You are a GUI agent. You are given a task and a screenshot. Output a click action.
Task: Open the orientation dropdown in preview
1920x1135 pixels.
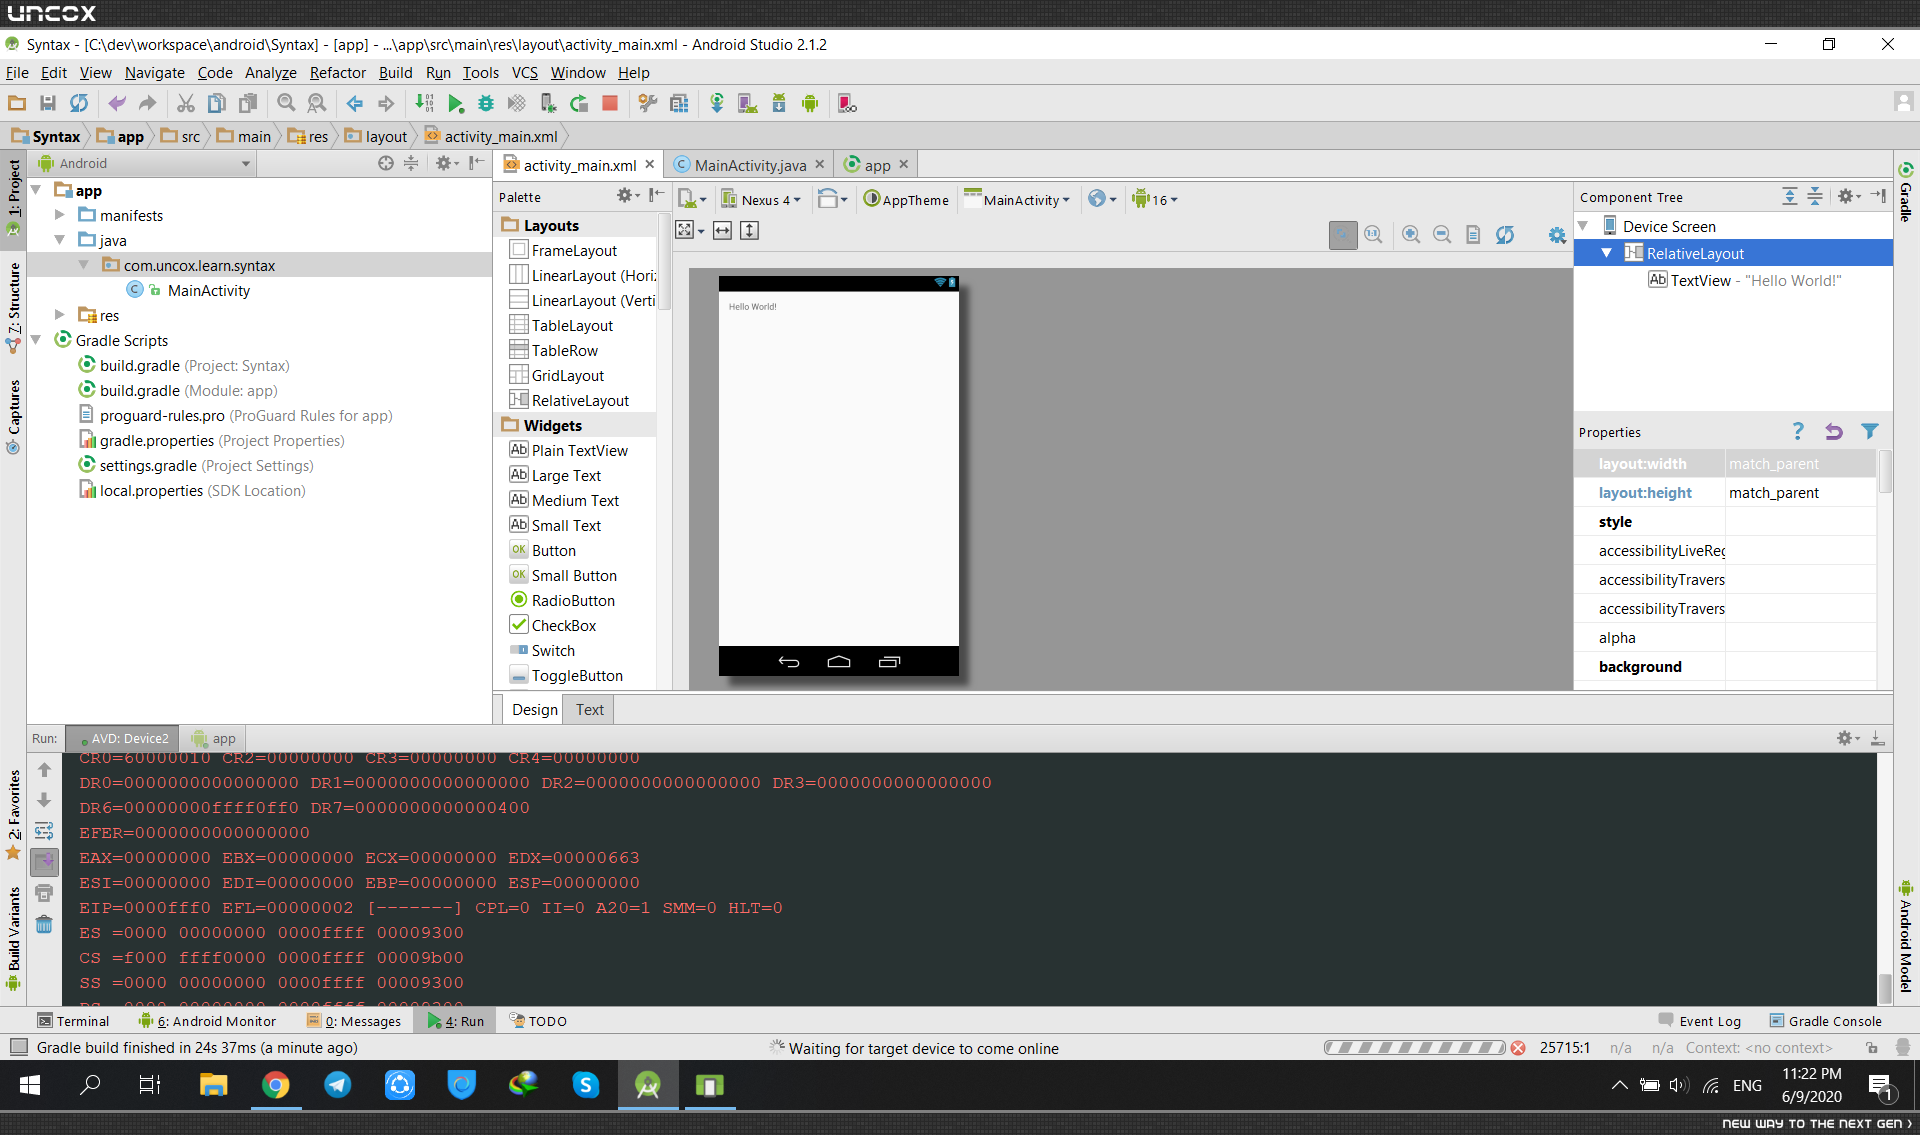coord(832,200)
